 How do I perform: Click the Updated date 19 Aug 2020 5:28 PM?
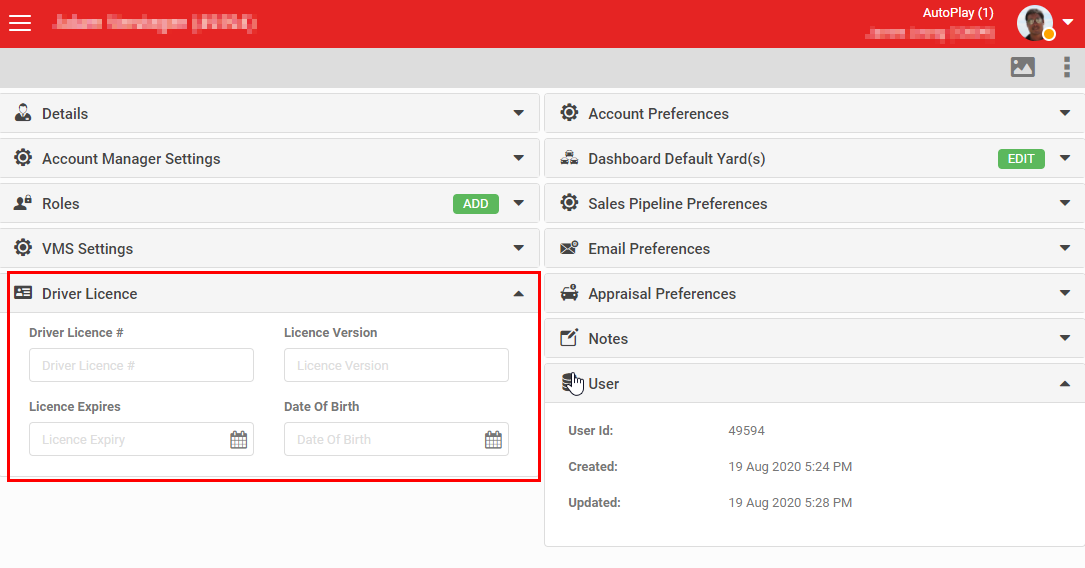(790, 502)
